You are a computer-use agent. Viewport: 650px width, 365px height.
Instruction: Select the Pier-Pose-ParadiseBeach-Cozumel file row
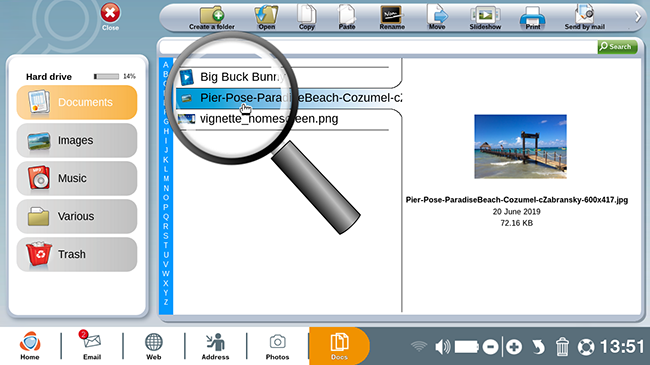point(289,98)
